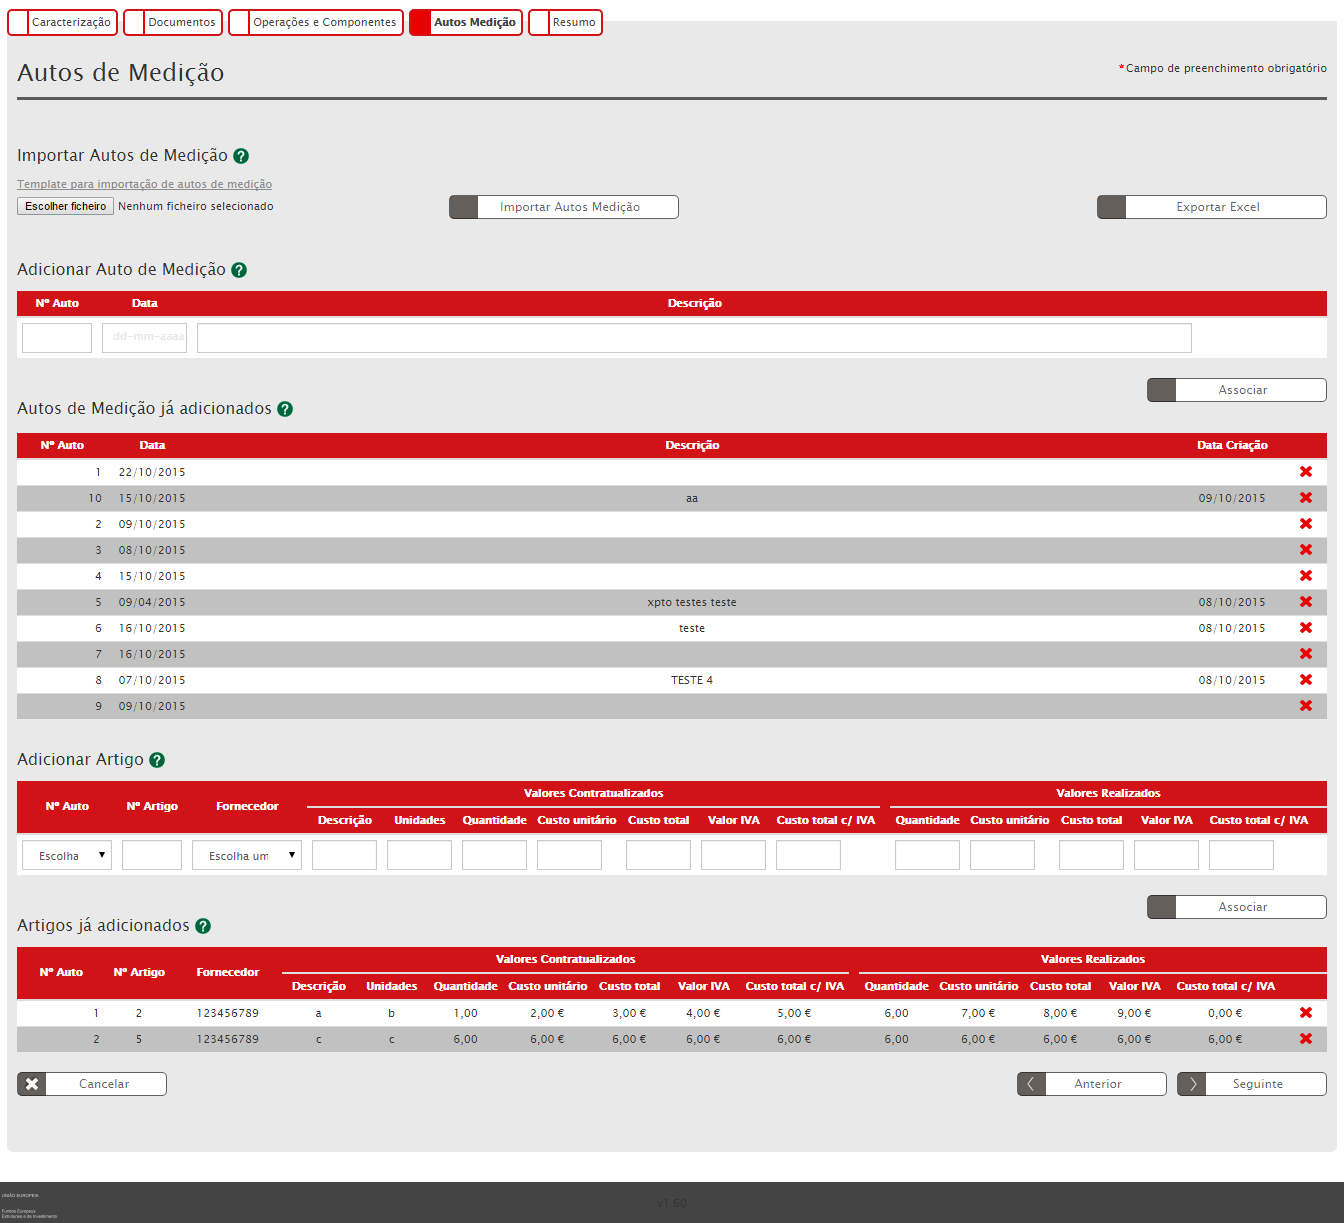Image resolution: width=1344 pixels, height=1223 pixels.
Task: Delete auto nº 7 dated 16/10/2015
Action: (1306, 654)
